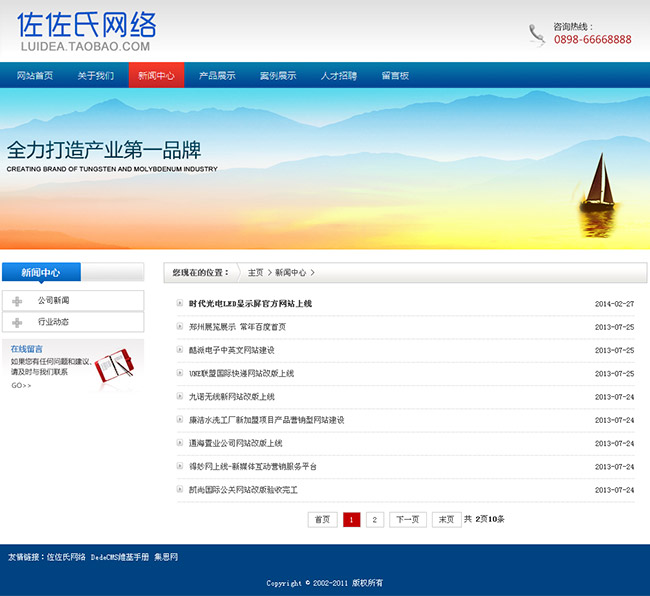Click bullet icon before 通海置业公司网站改版上线
The image size is (650, 596).
(179, 442)
